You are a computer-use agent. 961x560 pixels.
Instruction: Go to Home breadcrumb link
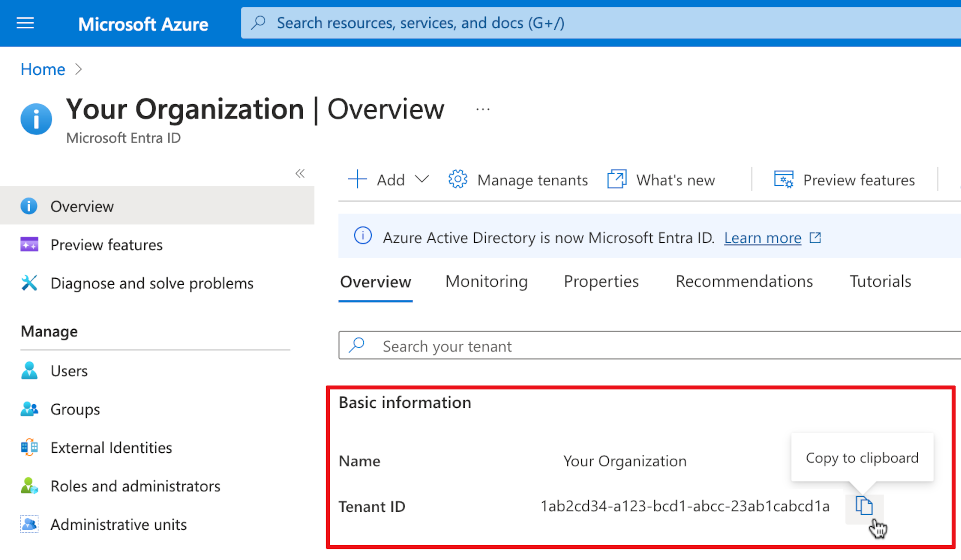(43, 69)
